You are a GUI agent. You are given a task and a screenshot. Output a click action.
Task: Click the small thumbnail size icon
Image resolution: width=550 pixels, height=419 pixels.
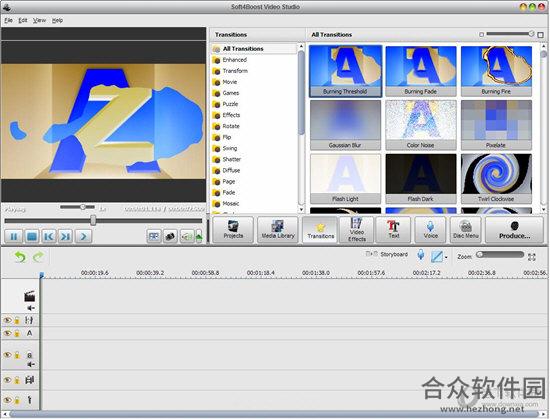(481, 34)
